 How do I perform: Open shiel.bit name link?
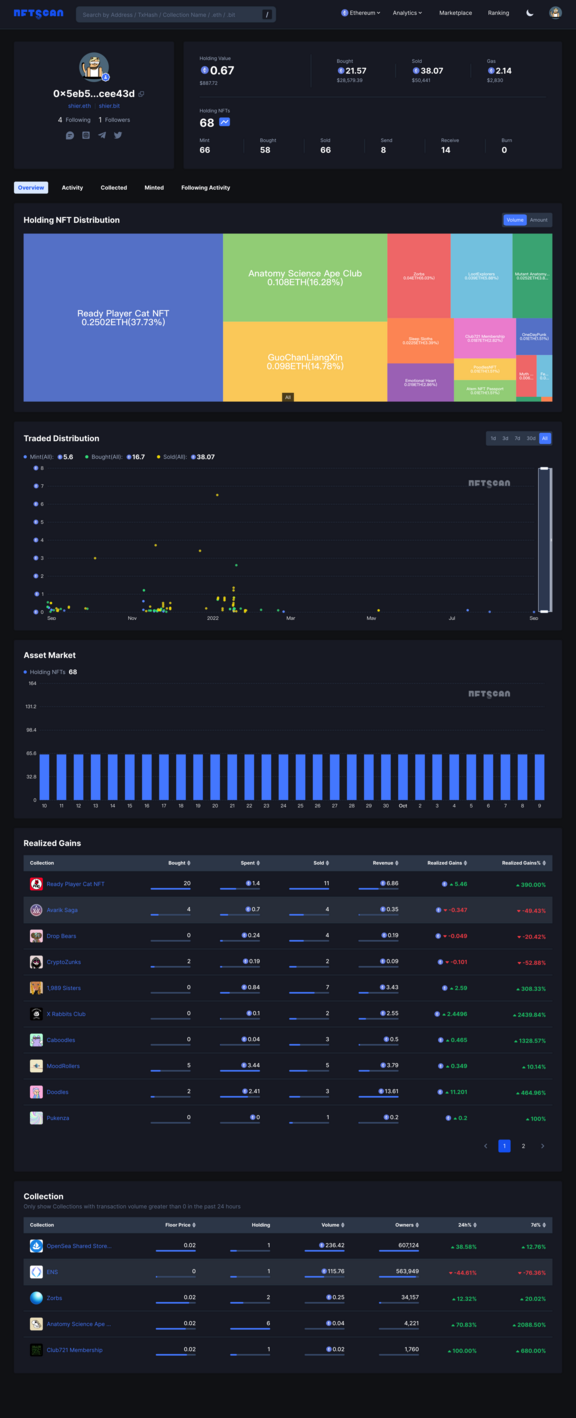pos(109,105)
